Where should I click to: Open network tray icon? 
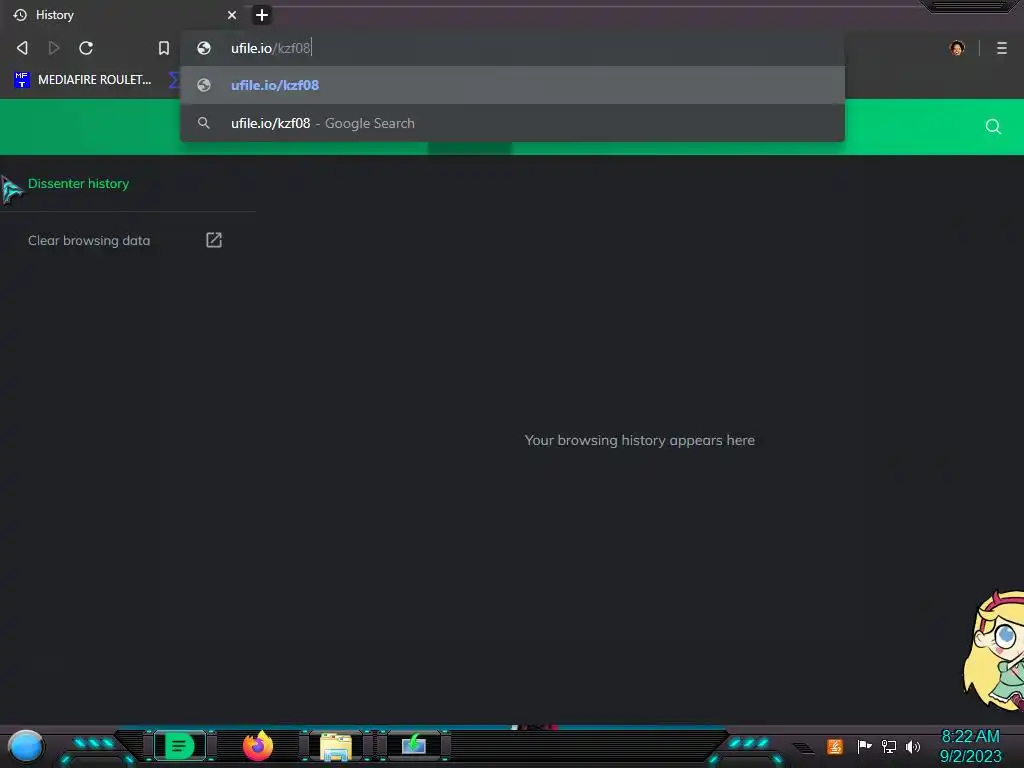(889, 746)
